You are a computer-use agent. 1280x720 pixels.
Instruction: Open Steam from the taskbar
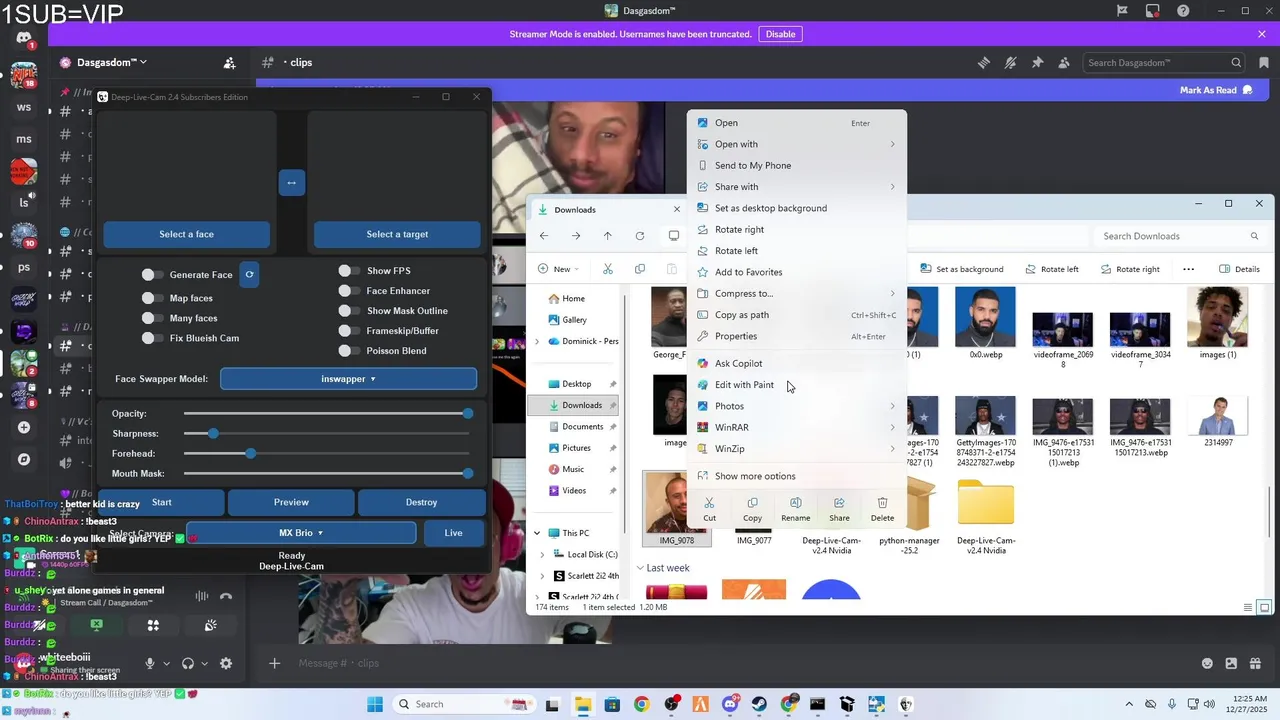click(760, 704)
